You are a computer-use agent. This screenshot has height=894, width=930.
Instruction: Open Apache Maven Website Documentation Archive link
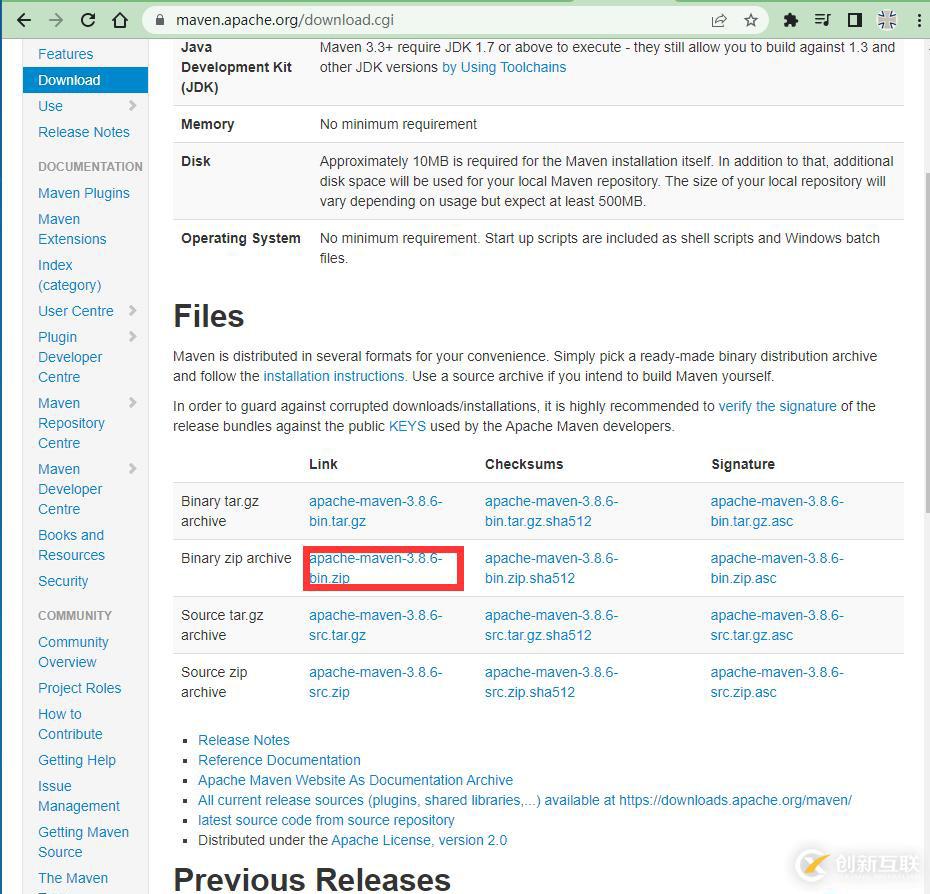coord(355,780)
